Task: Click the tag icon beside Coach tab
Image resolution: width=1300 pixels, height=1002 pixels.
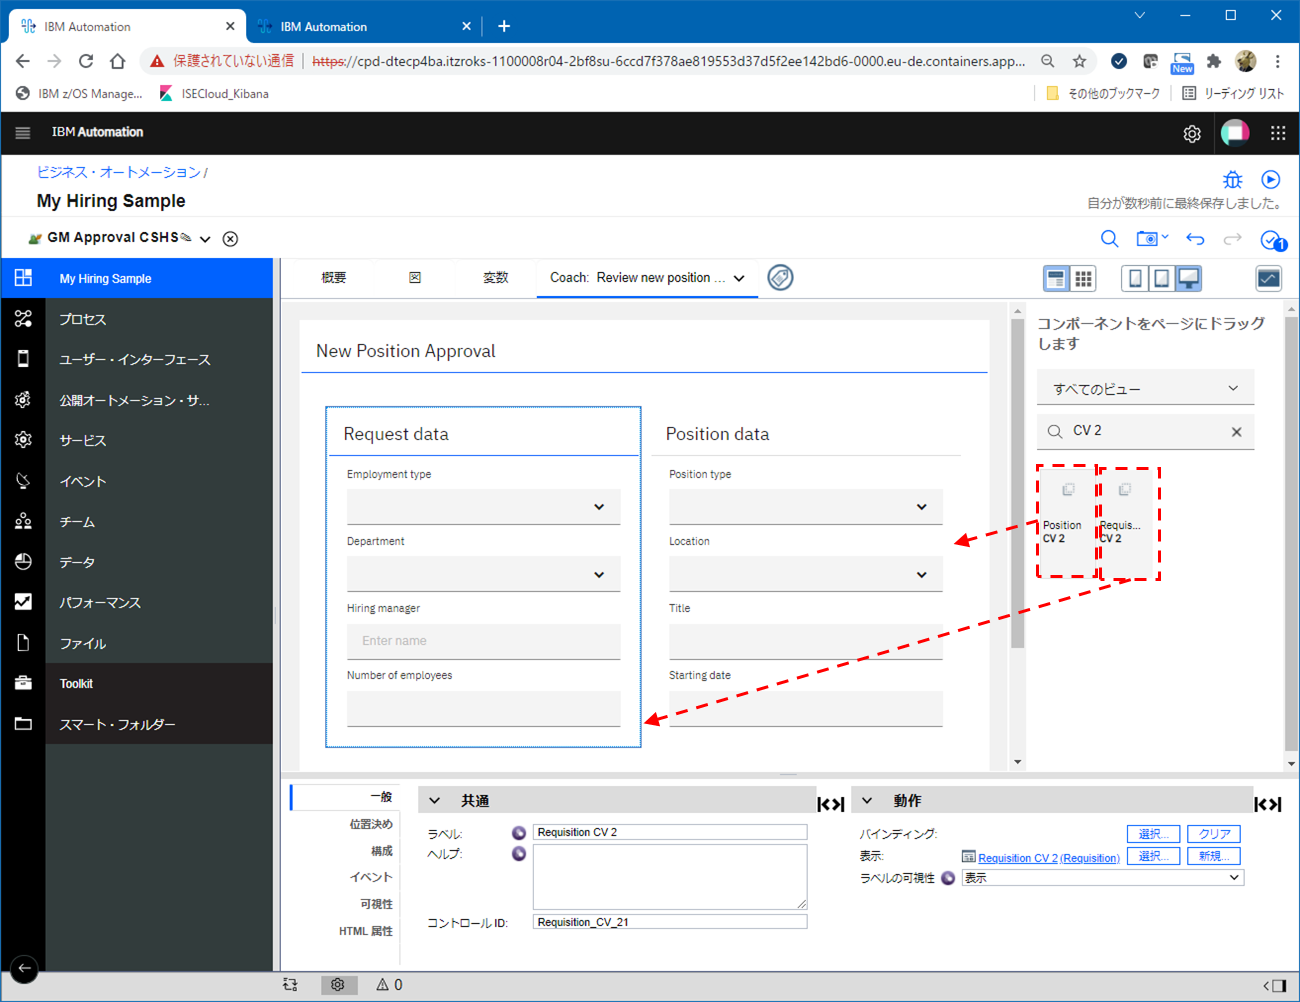Action: (780, 278)
